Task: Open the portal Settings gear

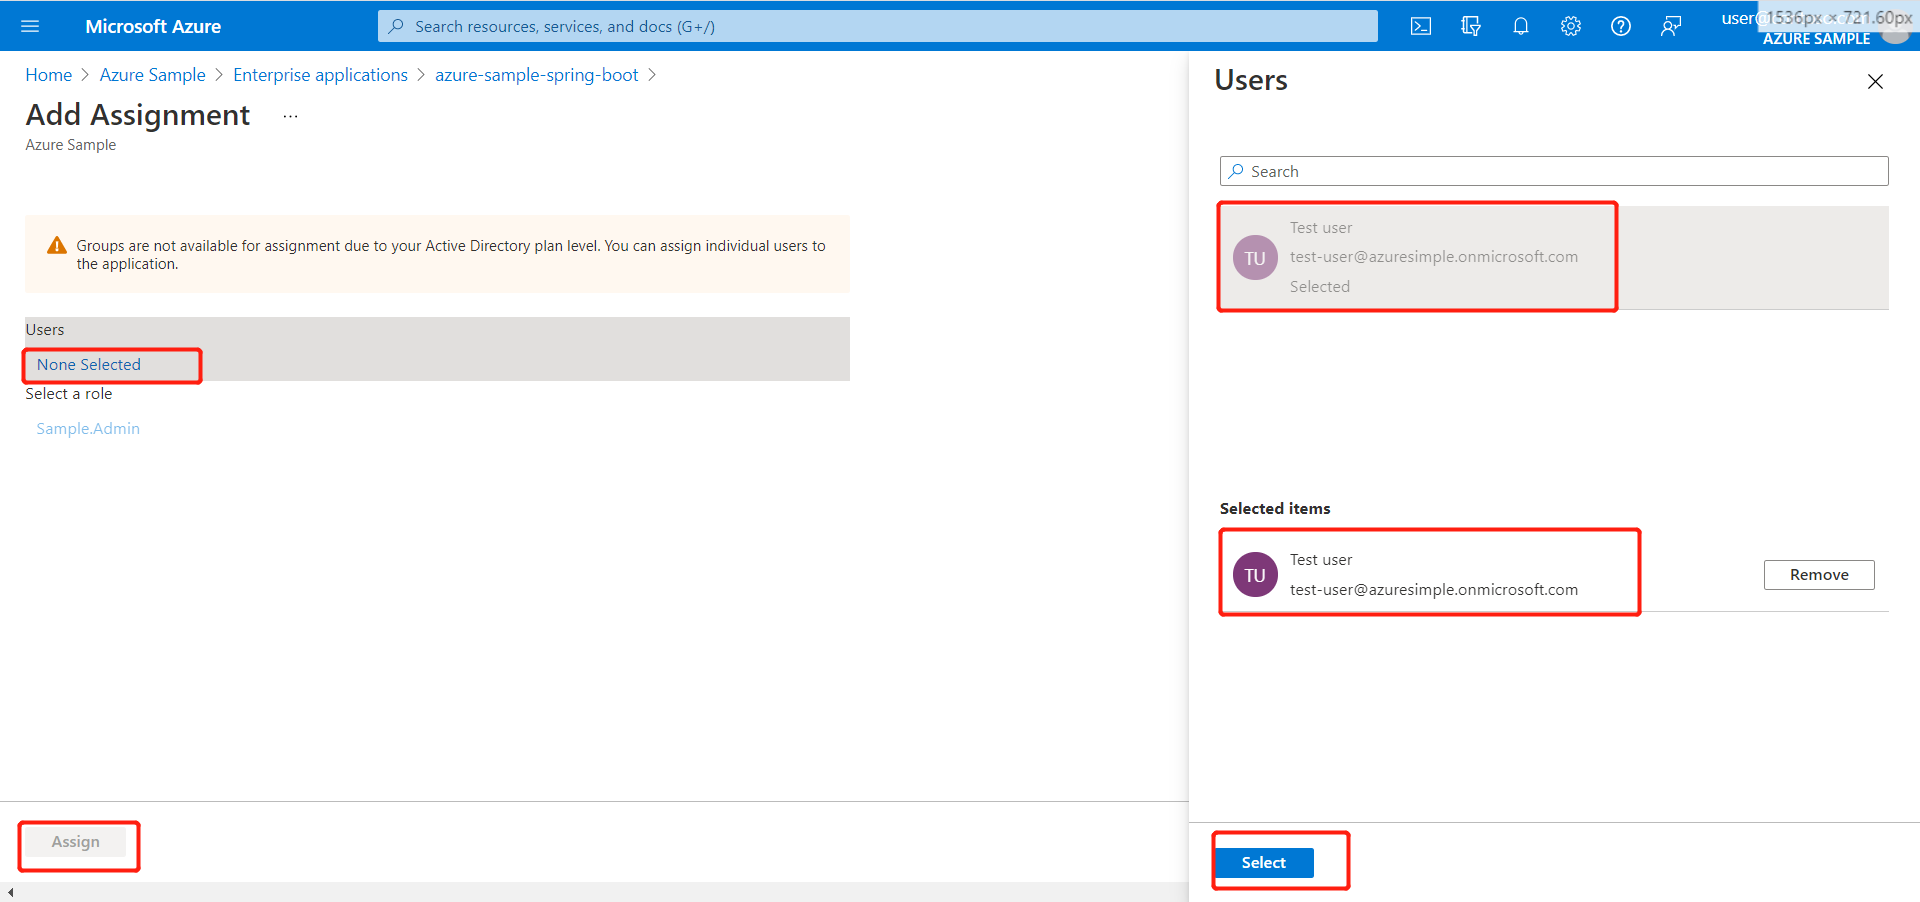Action: click(x=1570, y=26)
